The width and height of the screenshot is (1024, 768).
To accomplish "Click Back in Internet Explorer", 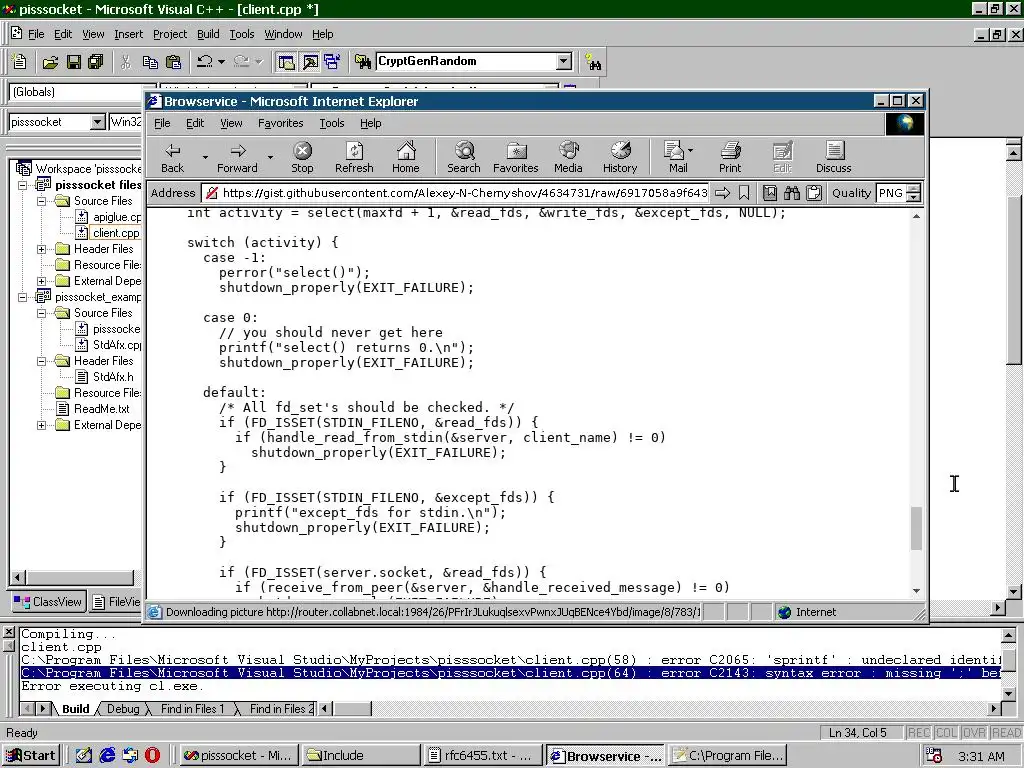I will coord(172,157).
